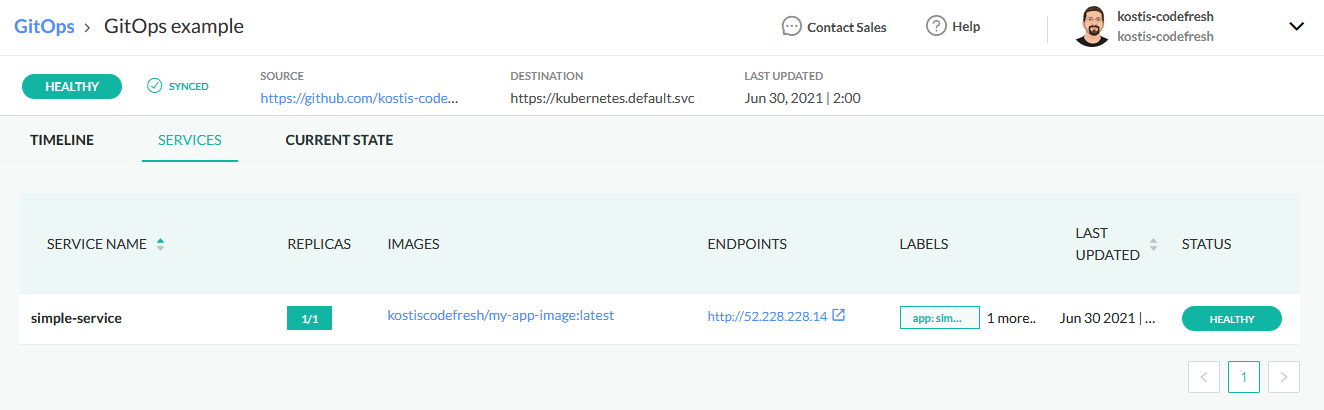
Task: Show the '1 more..' labels
Action: coord(1011,319)
